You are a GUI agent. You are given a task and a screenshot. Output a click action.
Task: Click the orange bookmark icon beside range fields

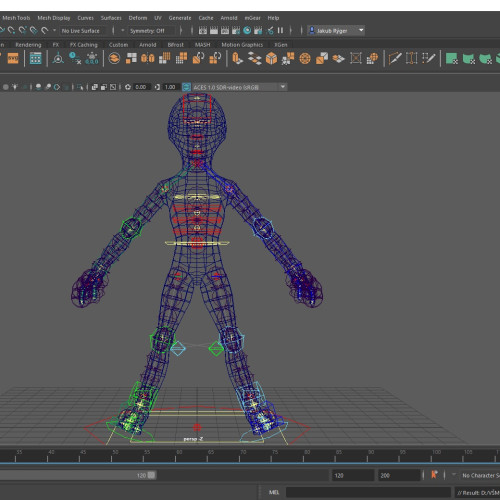(434, 475)
